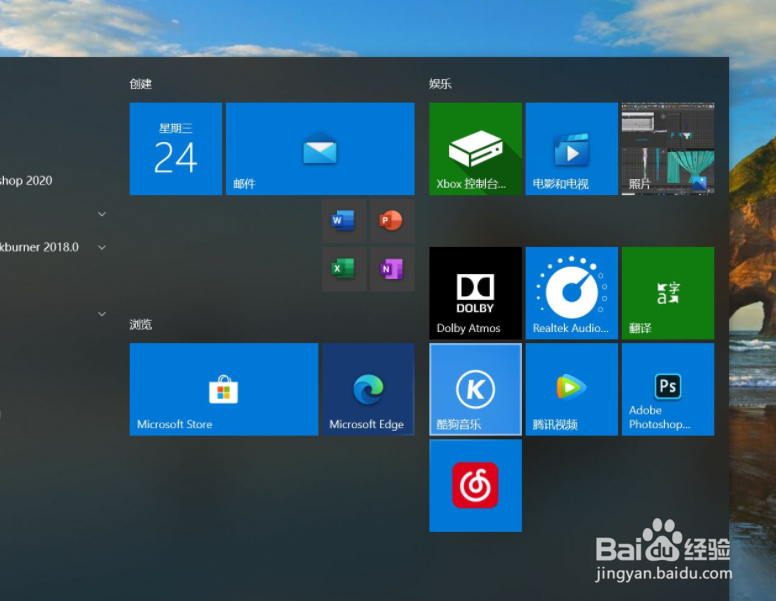Click the 娱乐 group header

coord(440,84)
